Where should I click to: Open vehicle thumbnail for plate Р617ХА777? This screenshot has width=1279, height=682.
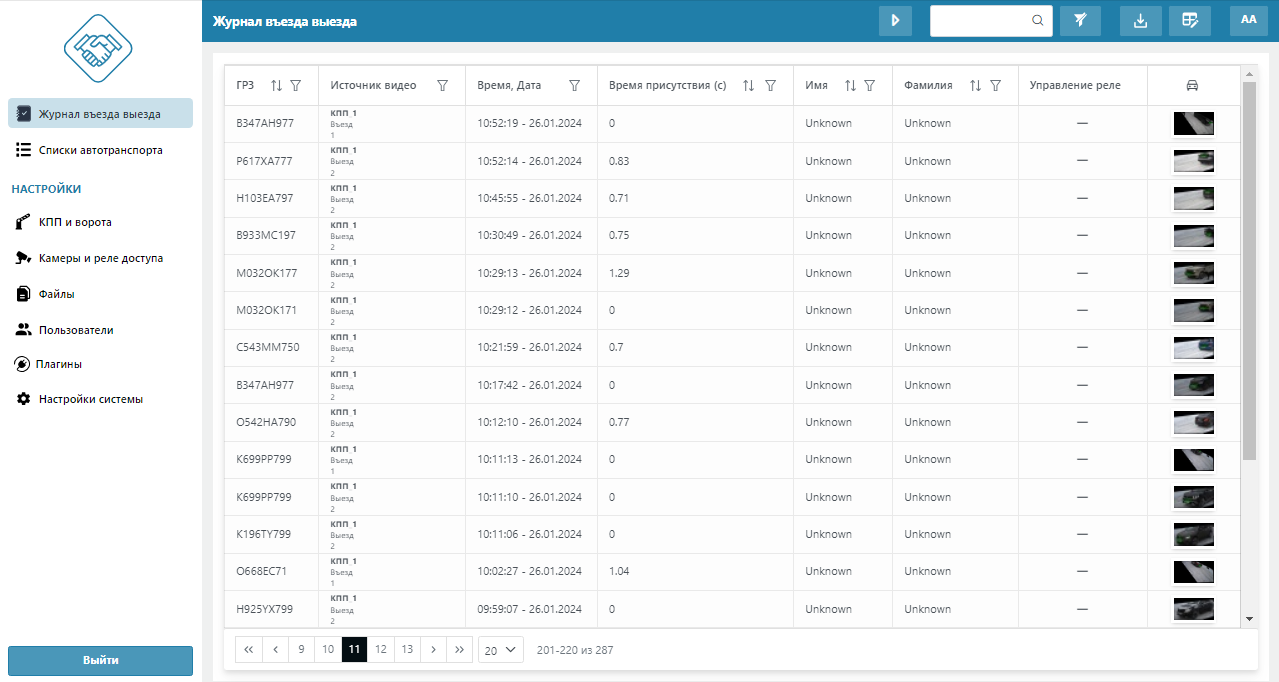tap(1193, 161)
